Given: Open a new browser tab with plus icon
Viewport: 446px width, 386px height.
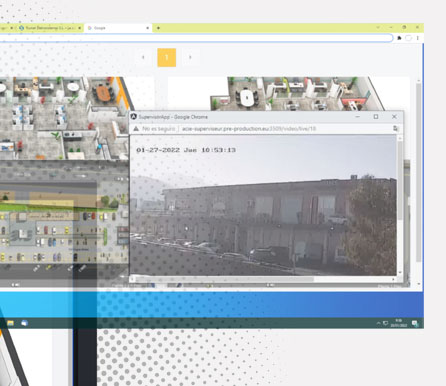Looking at the screenshot, I should pos(158,28).
